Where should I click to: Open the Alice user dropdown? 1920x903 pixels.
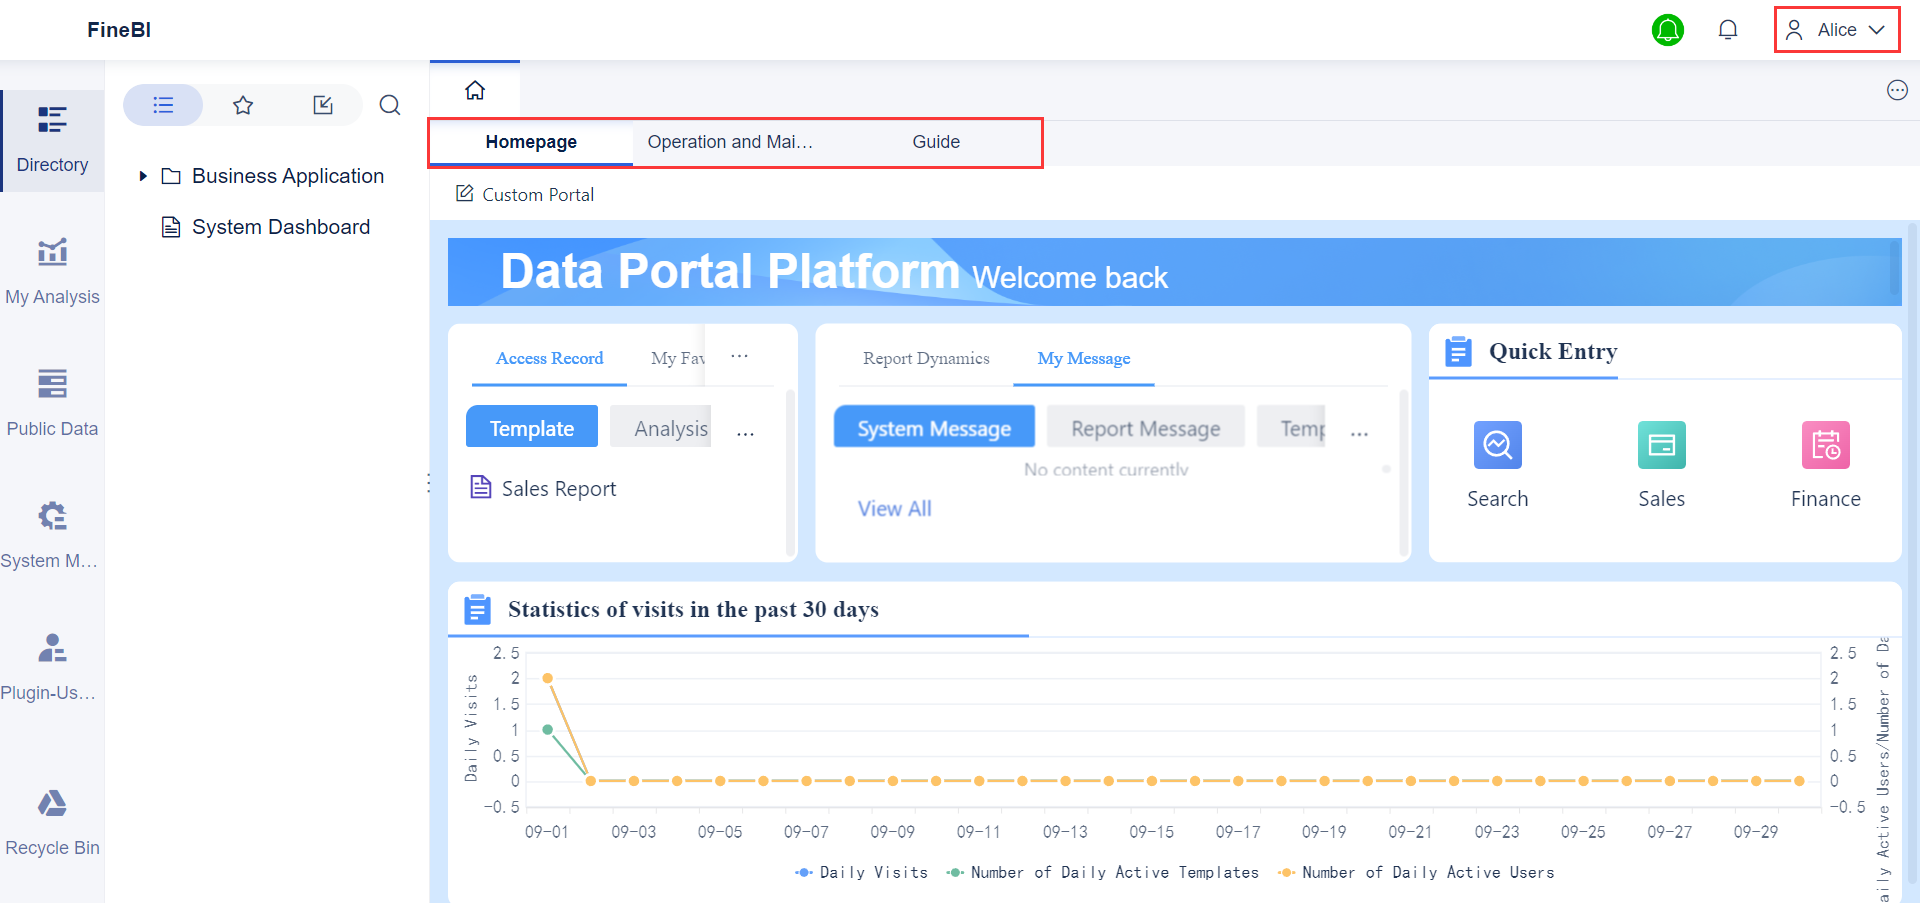(x=1838, y=30)
